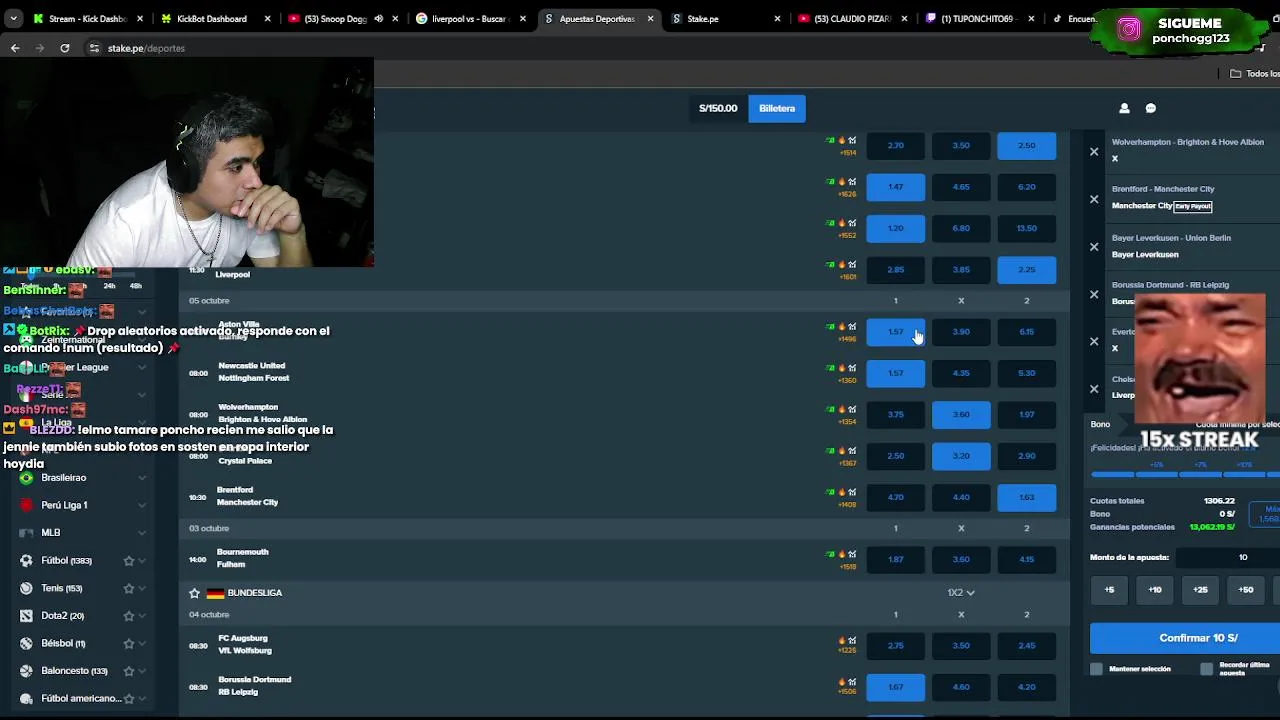Add +25 to the bet amount
Viewport: 1280px width, 720px height.
click(1200, 590)
